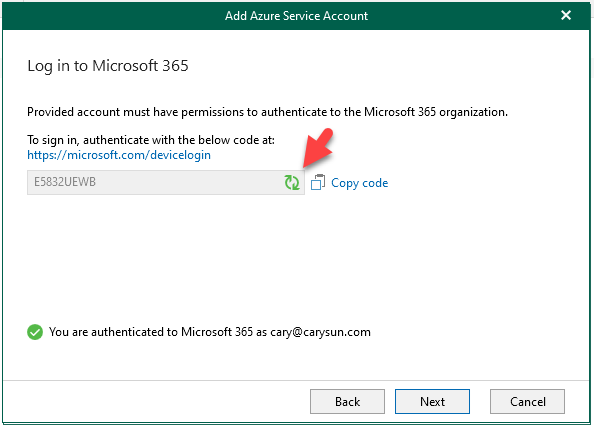
Task: Click the Microsoft 365 organization words
Action: pos(436,112)
